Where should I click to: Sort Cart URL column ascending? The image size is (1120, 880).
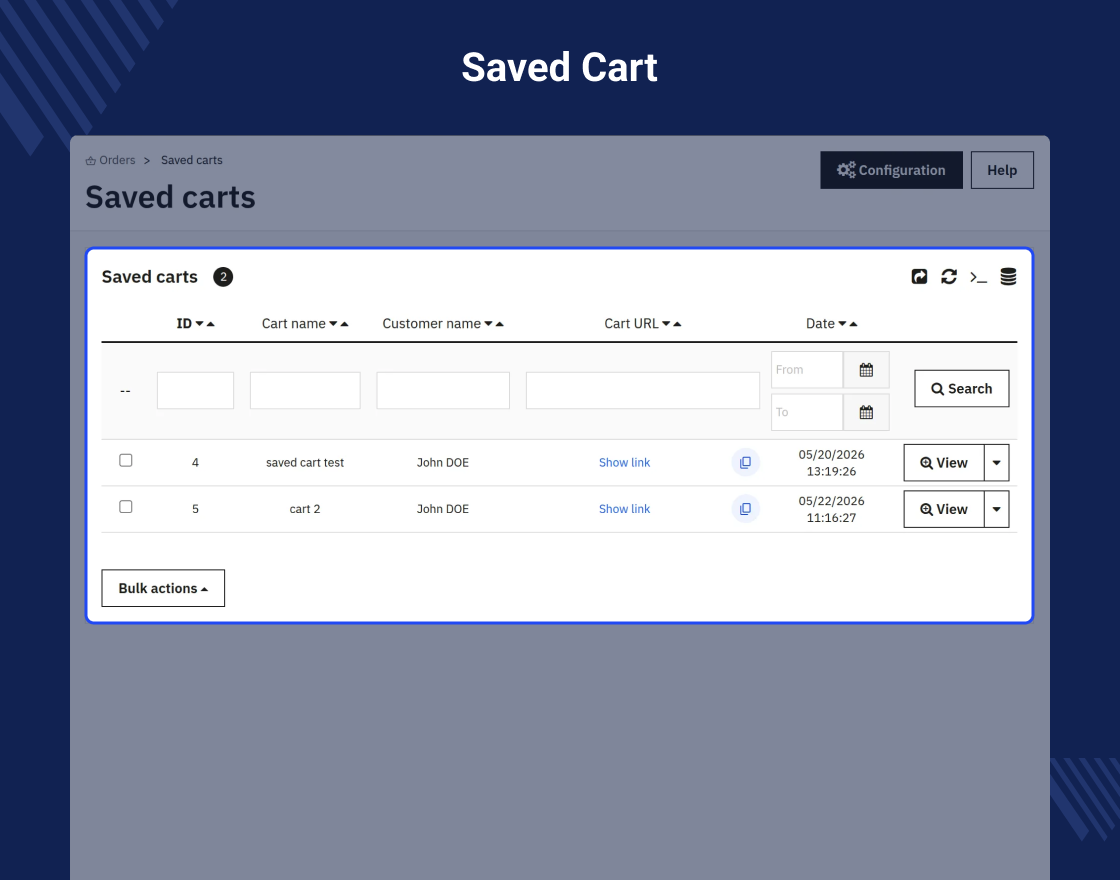tap(677, 324)
